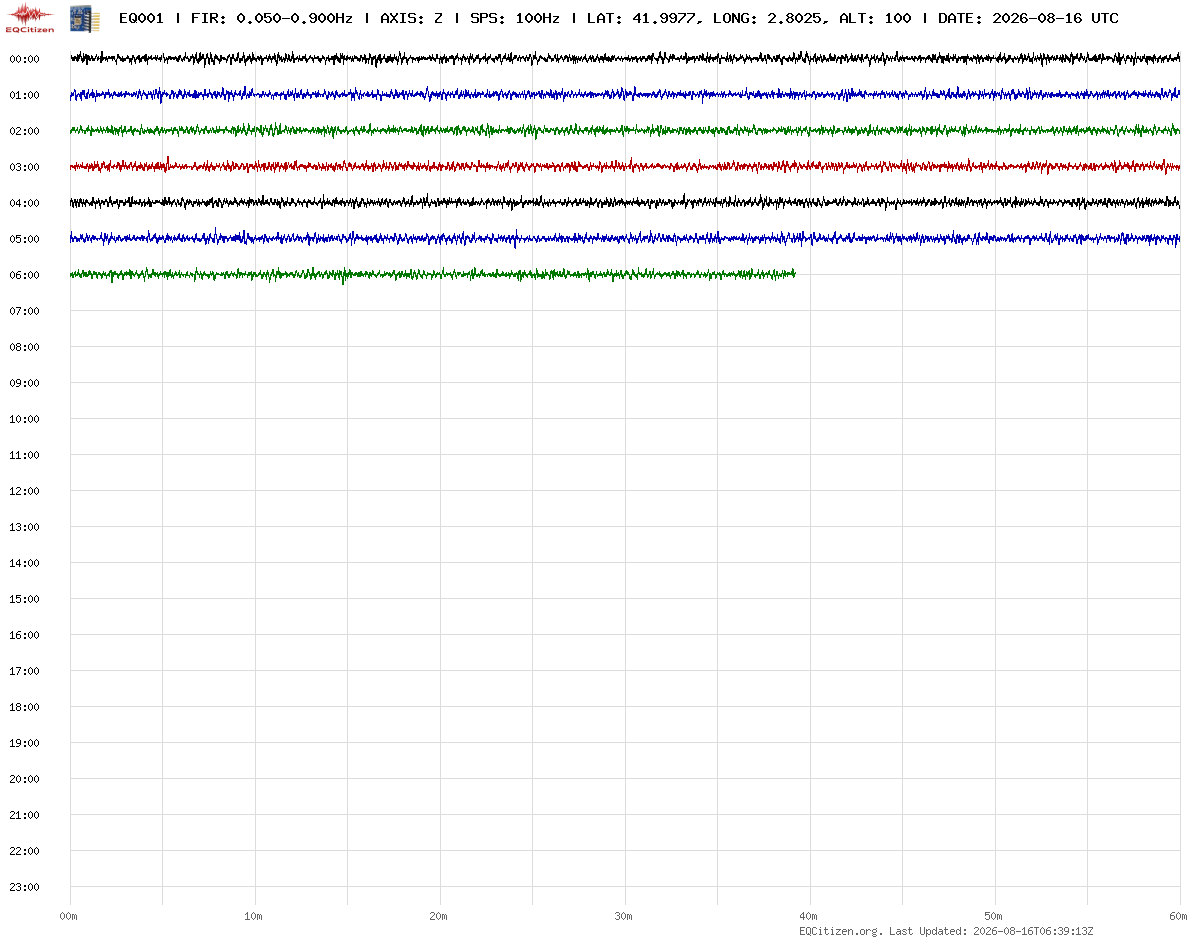
Task: Click the EQCitizen red seismograph logo
Action: 31,17
